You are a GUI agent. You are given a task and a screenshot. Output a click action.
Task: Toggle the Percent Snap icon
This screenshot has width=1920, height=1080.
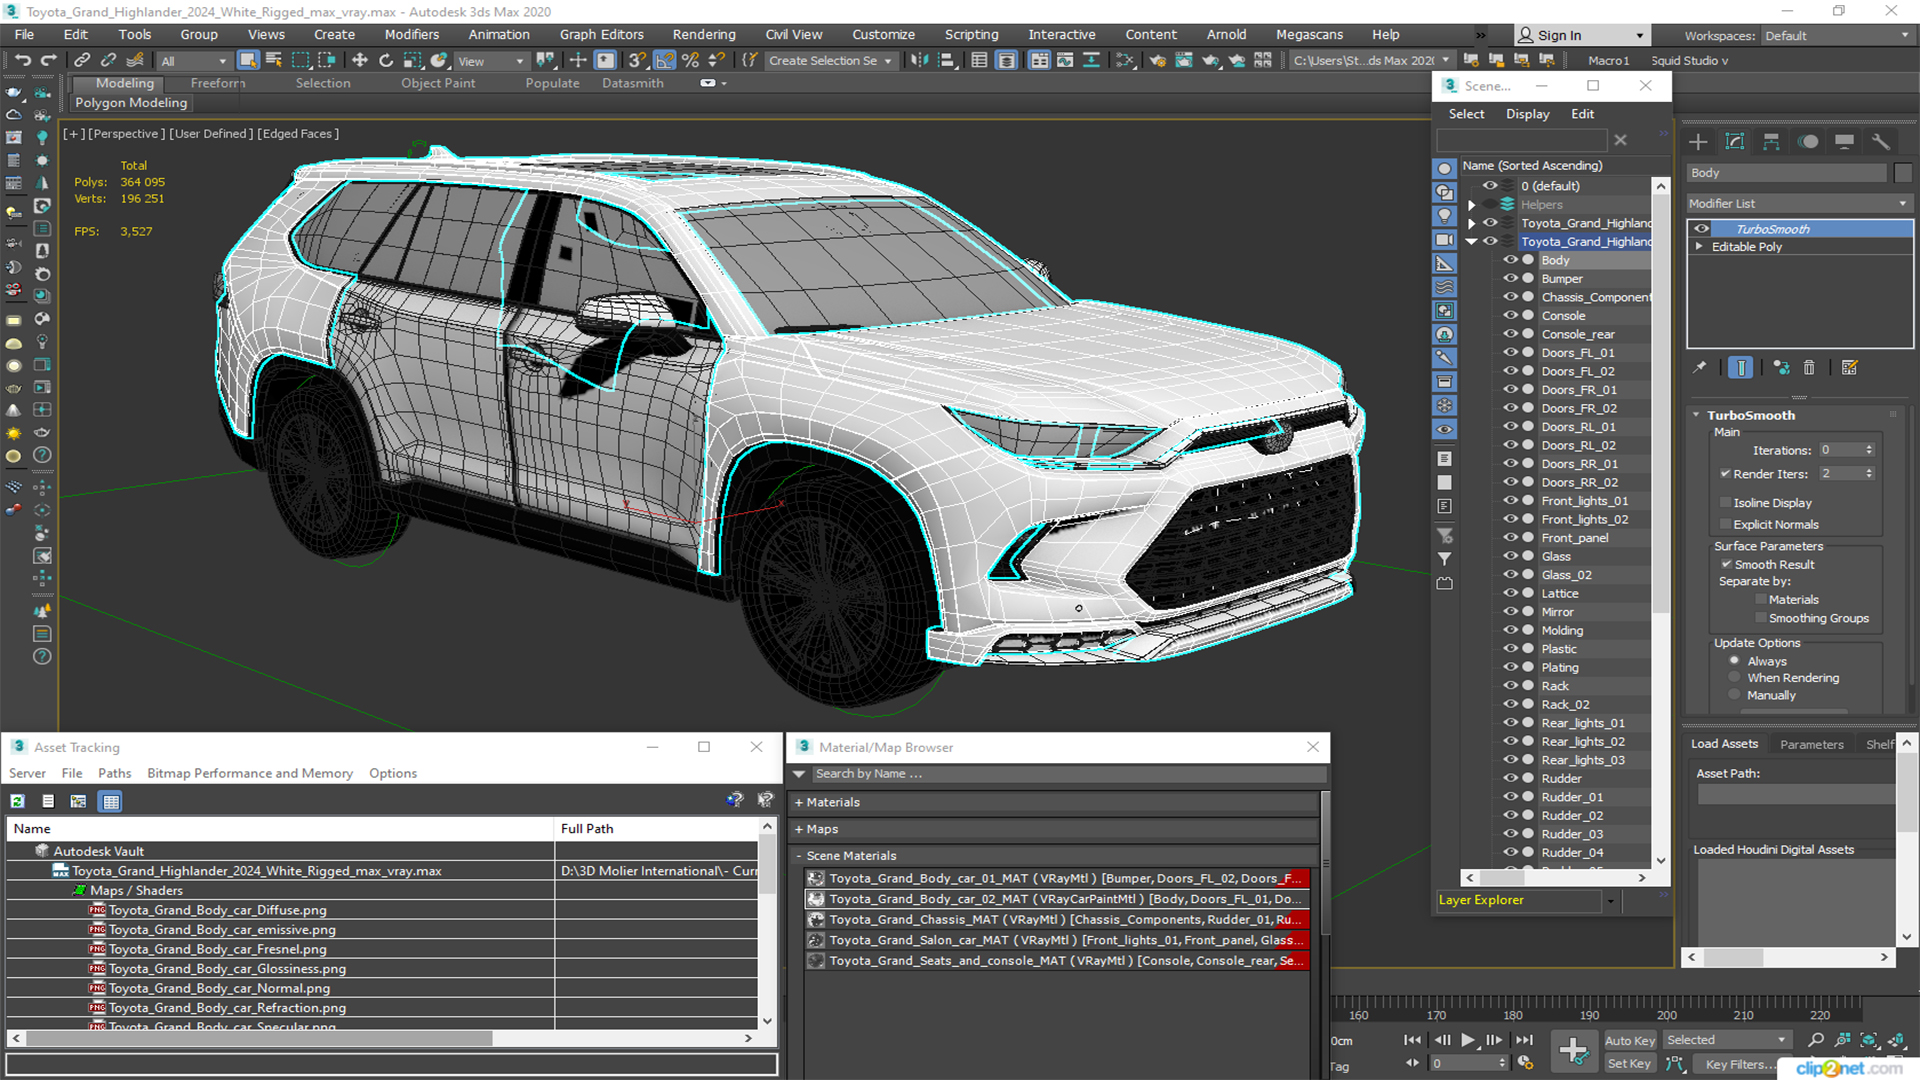pyautogui.click(x=690, y=61)
